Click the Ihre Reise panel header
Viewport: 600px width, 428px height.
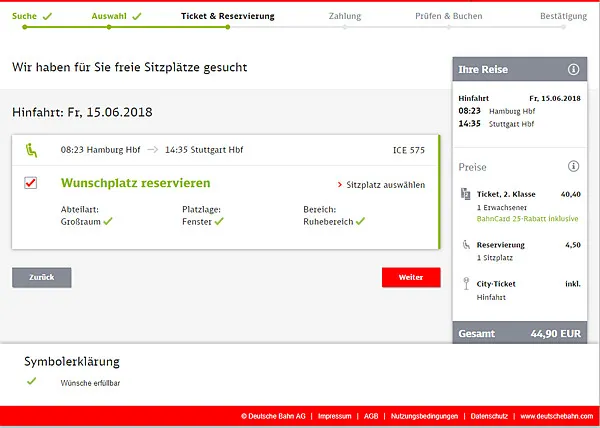click(520, 69)
